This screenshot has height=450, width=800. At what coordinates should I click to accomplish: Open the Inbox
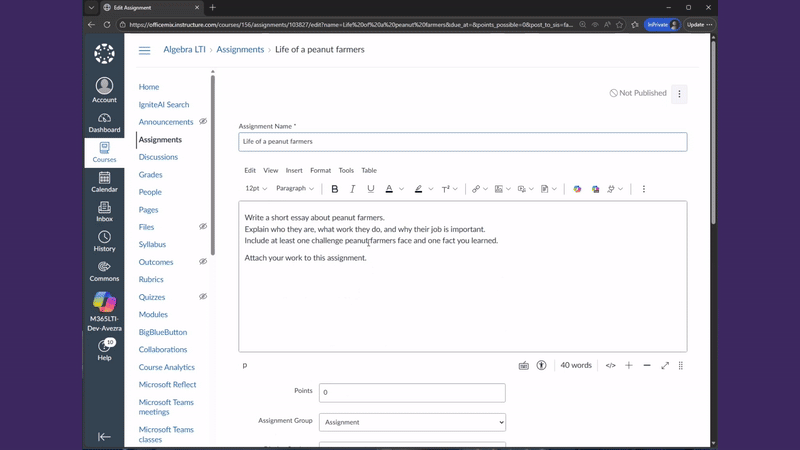(x=104, y=212)
